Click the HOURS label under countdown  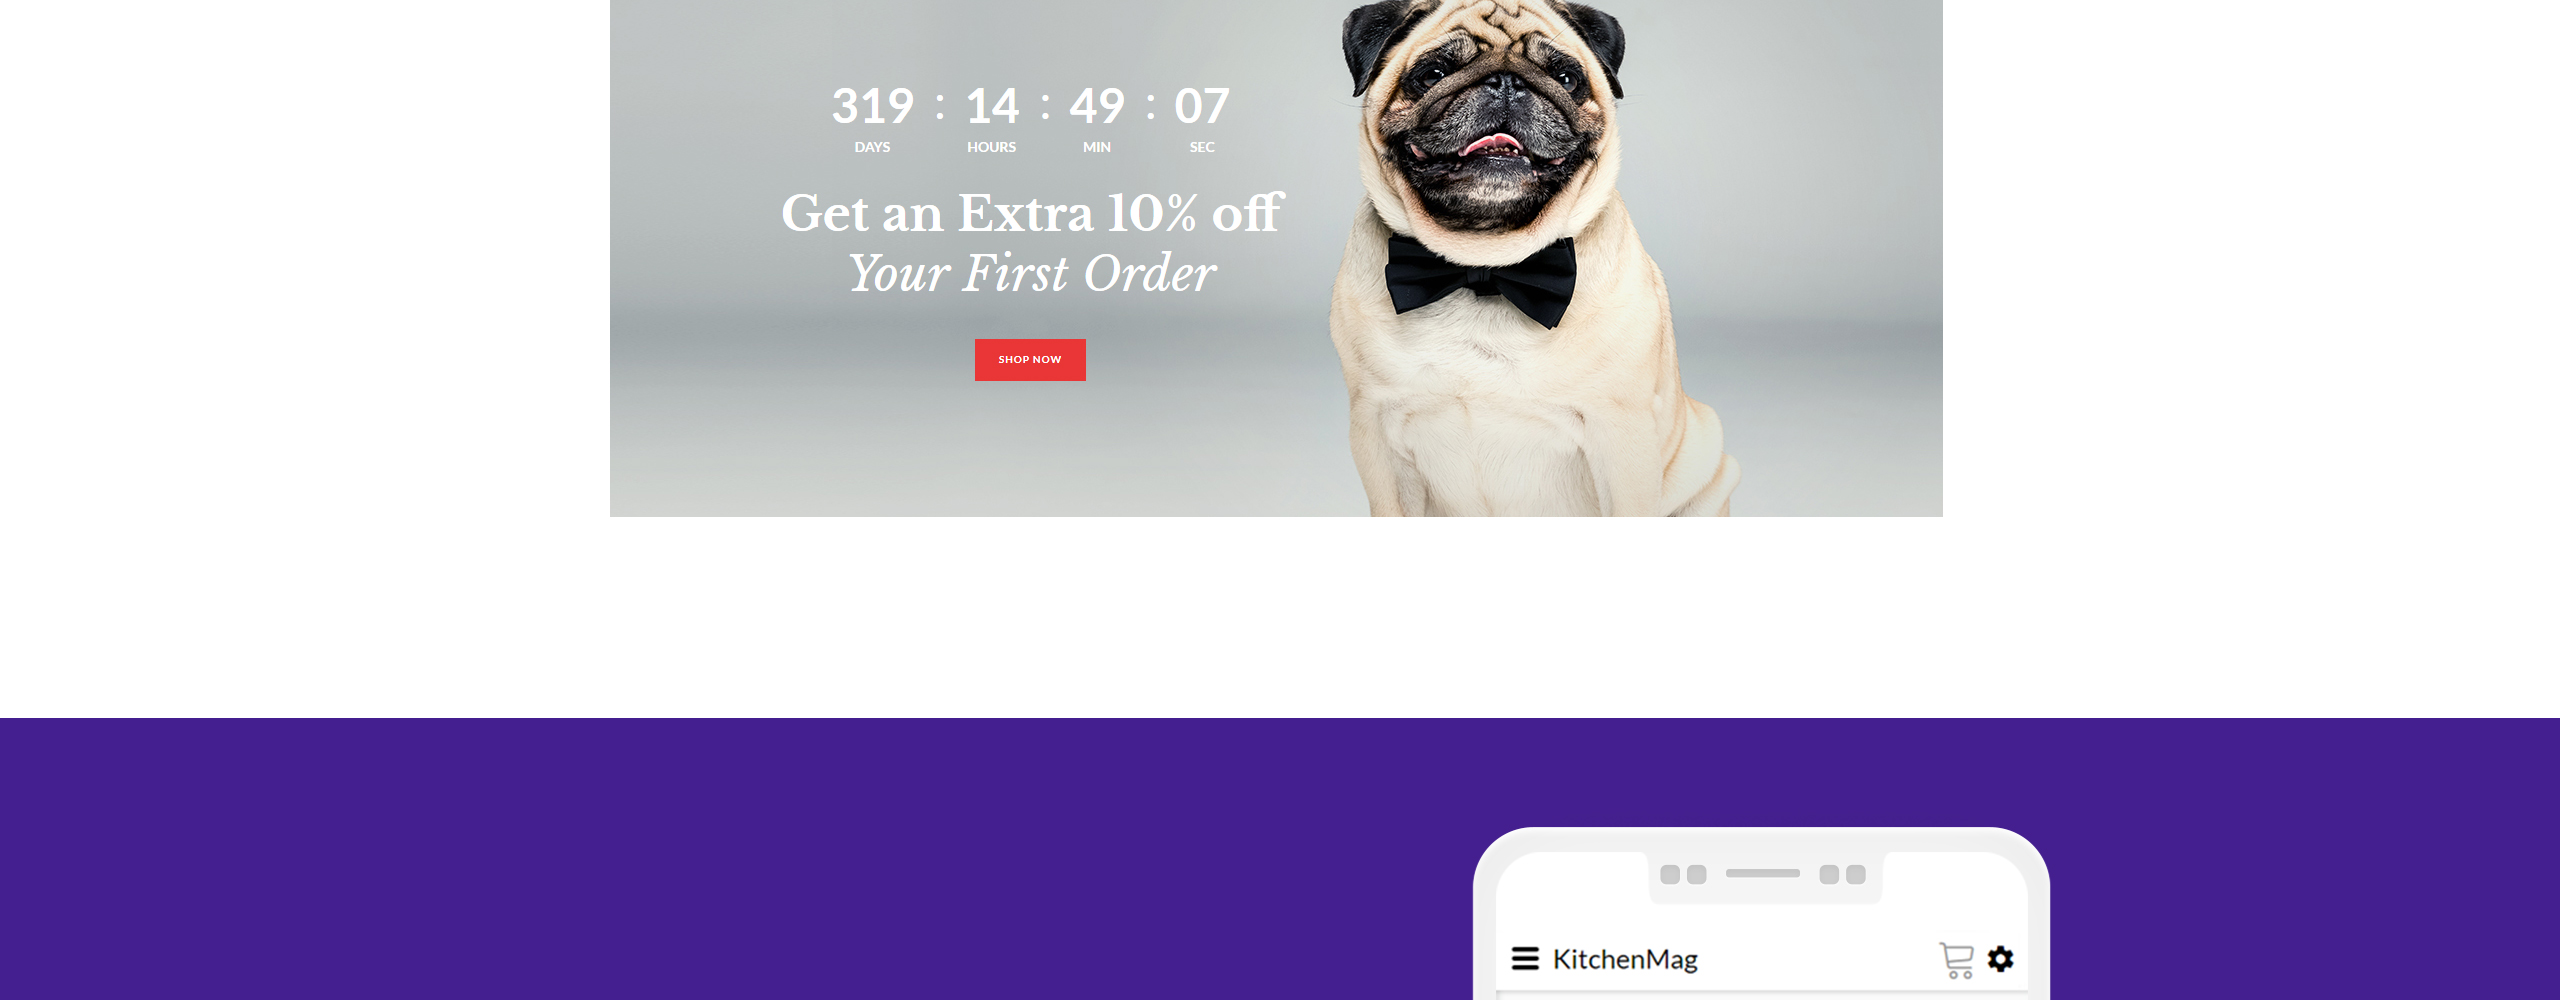tap(991, 147)
